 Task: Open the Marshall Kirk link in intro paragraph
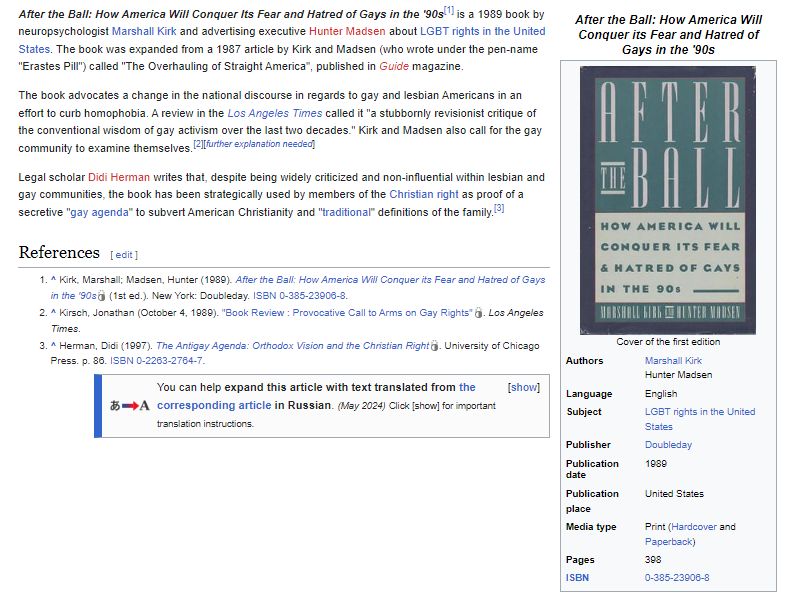pyautogui.click(x=144, y=31)
